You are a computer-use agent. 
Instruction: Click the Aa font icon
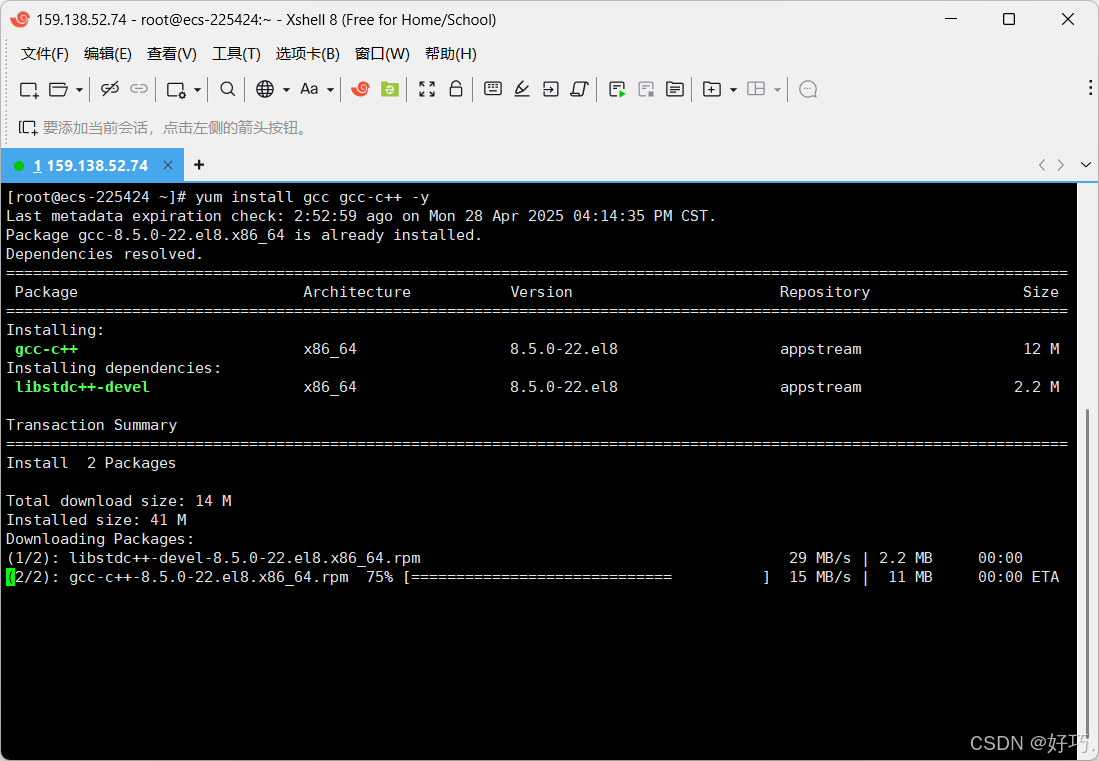[x=309, y=89]
